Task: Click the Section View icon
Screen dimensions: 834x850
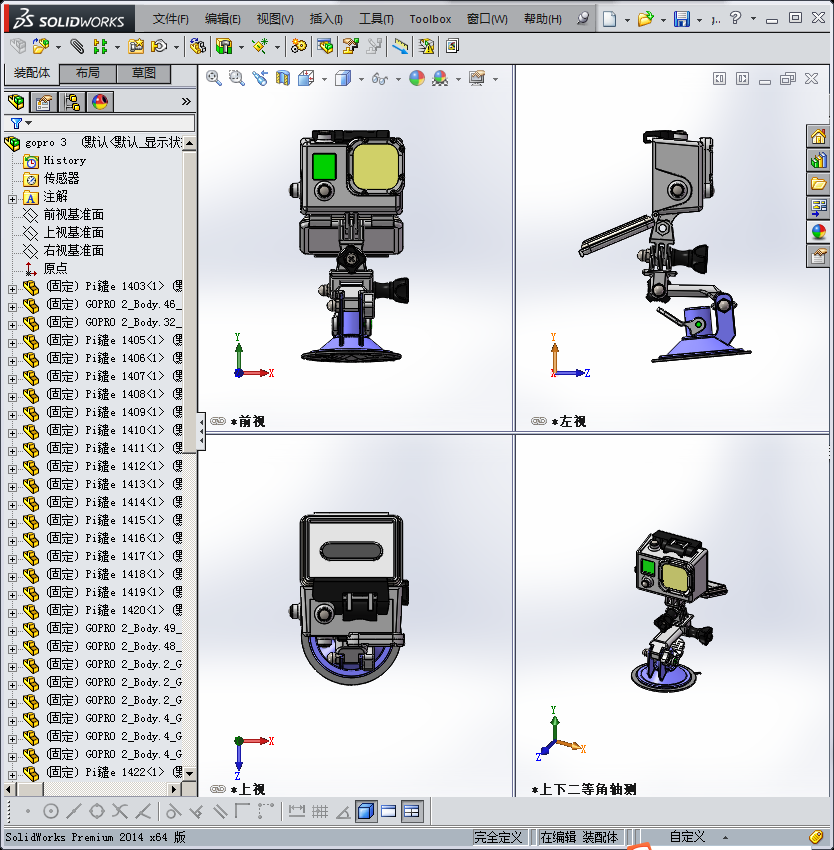Action: point(282,78)
